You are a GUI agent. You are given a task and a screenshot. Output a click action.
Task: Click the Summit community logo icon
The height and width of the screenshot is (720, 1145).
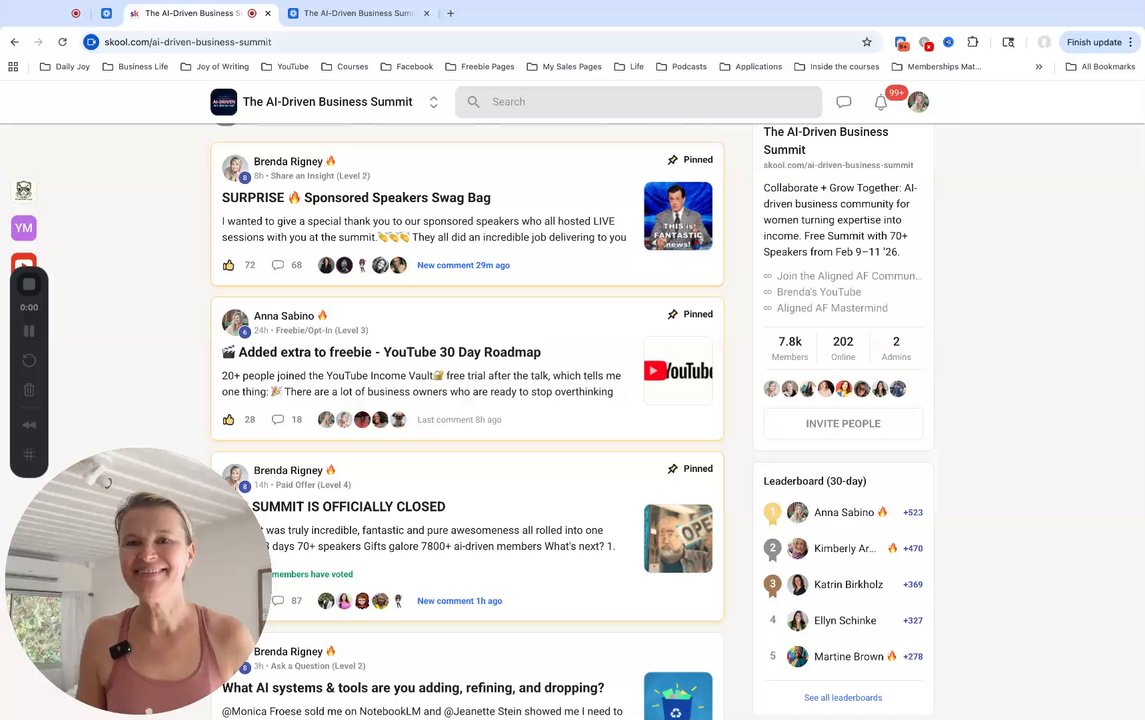[x=223, y=102]
